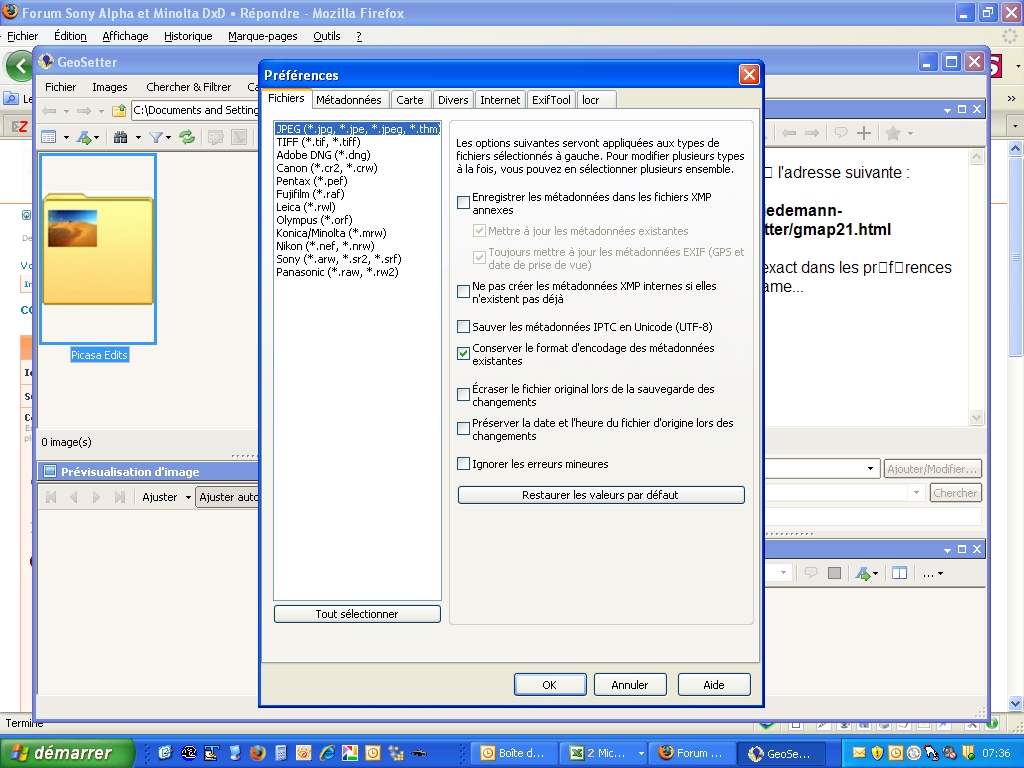Open the filter funnel dropdown arrow
Image resolution: width=1024 pixels, height=768 pixels.
168,138
